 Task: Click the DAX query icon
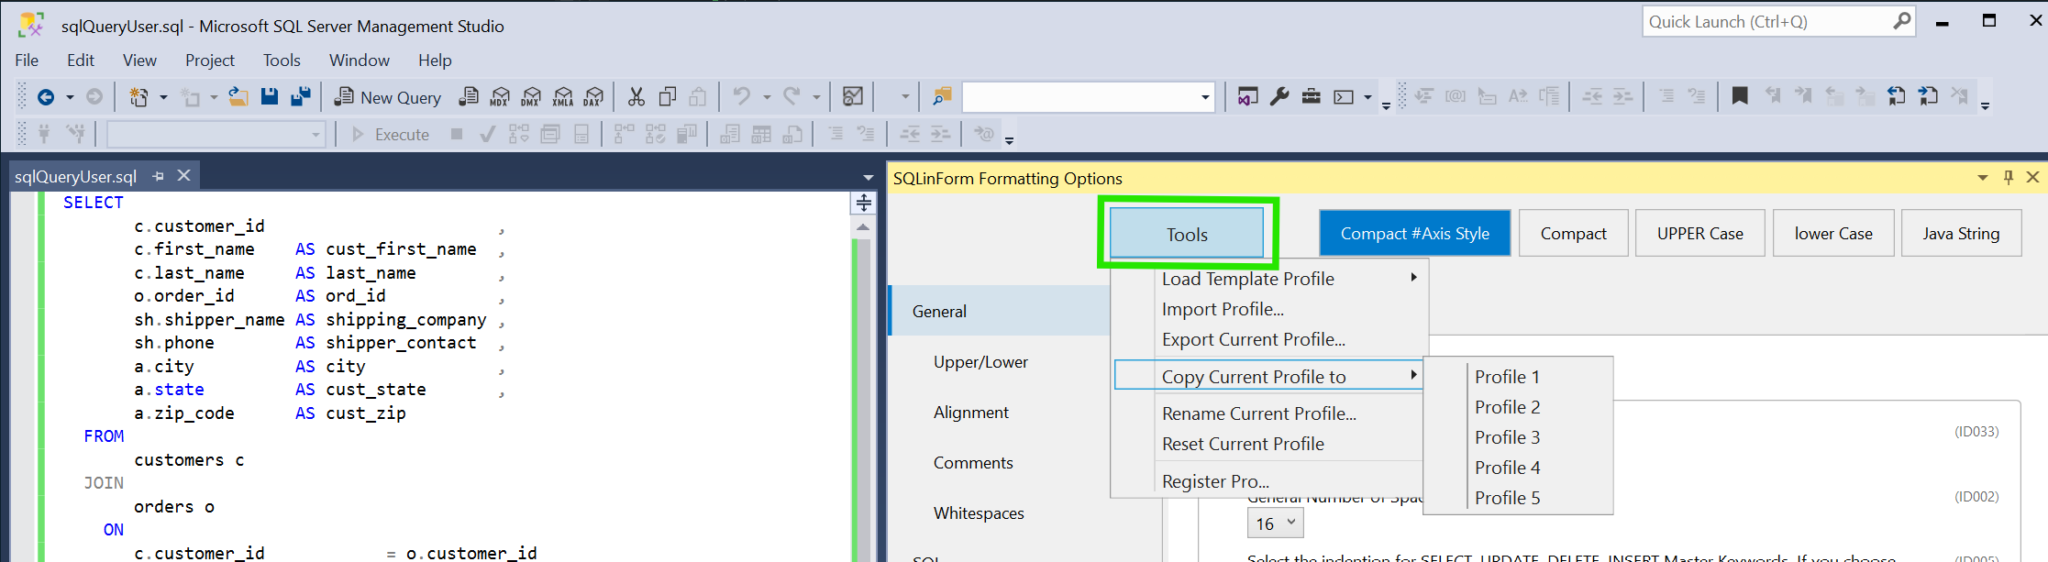(594, 97)
